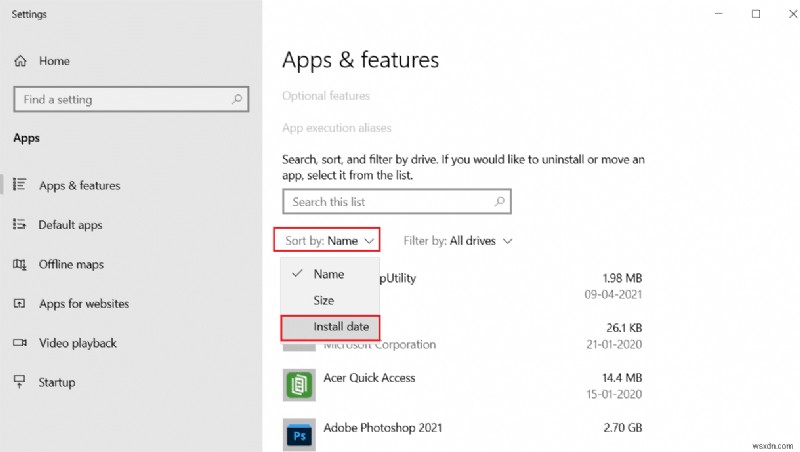Select the Adobe Photoshop 2021 icon
This screenshot has width=800, height=452.
[298, 435]
